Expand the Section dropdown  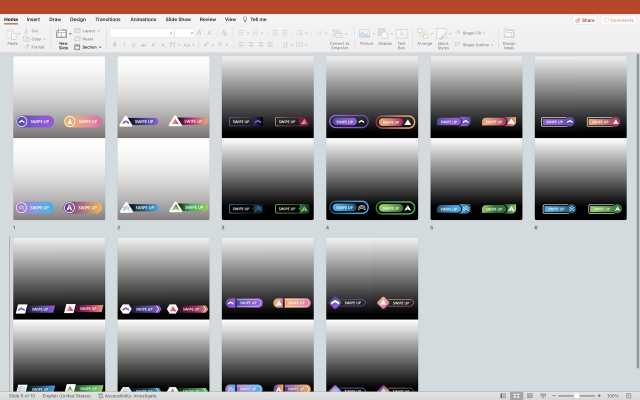tap(89, 47)
